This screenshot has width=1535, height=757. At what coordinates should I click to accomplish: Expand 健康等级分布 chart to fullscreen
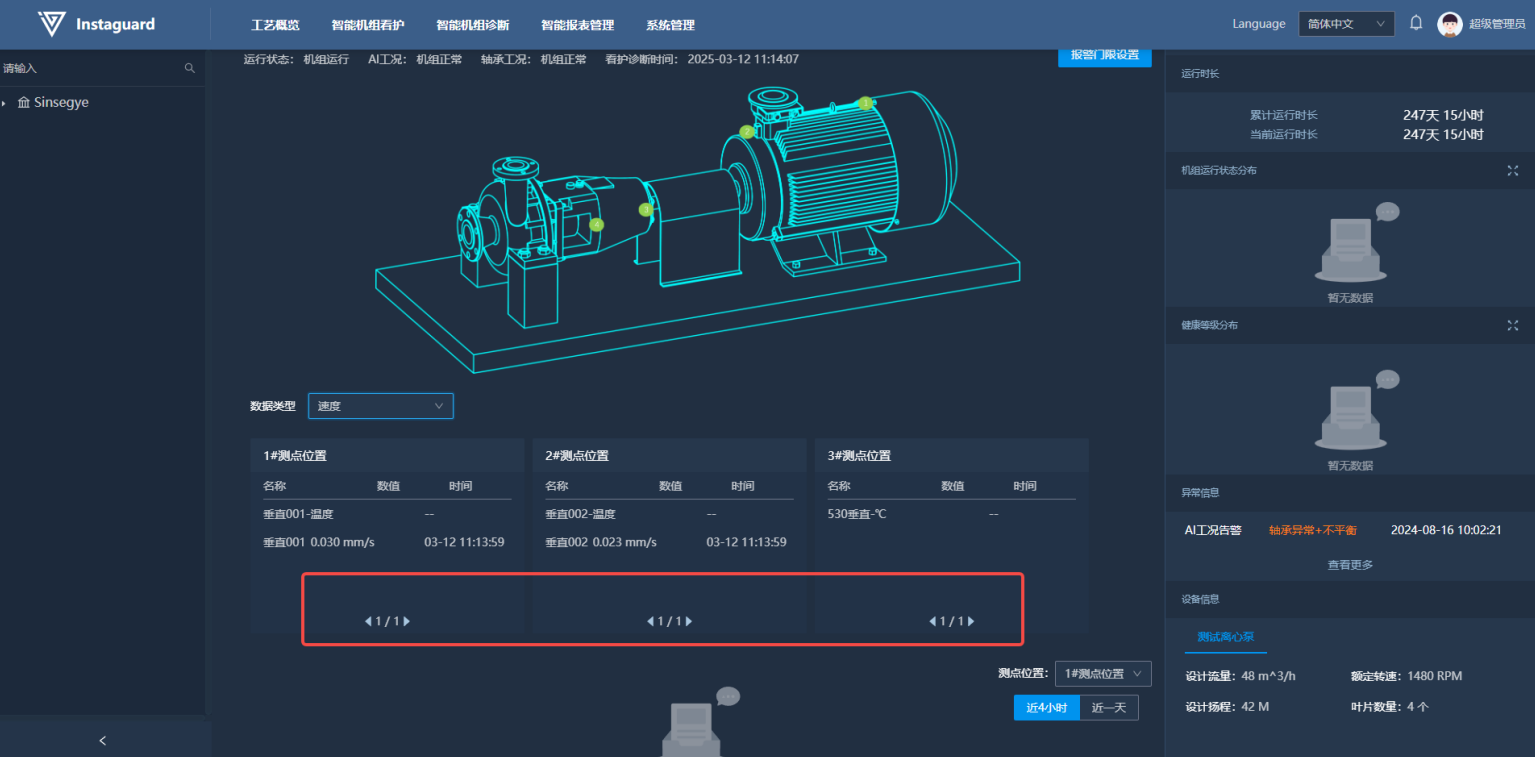tap(1512, 325)
